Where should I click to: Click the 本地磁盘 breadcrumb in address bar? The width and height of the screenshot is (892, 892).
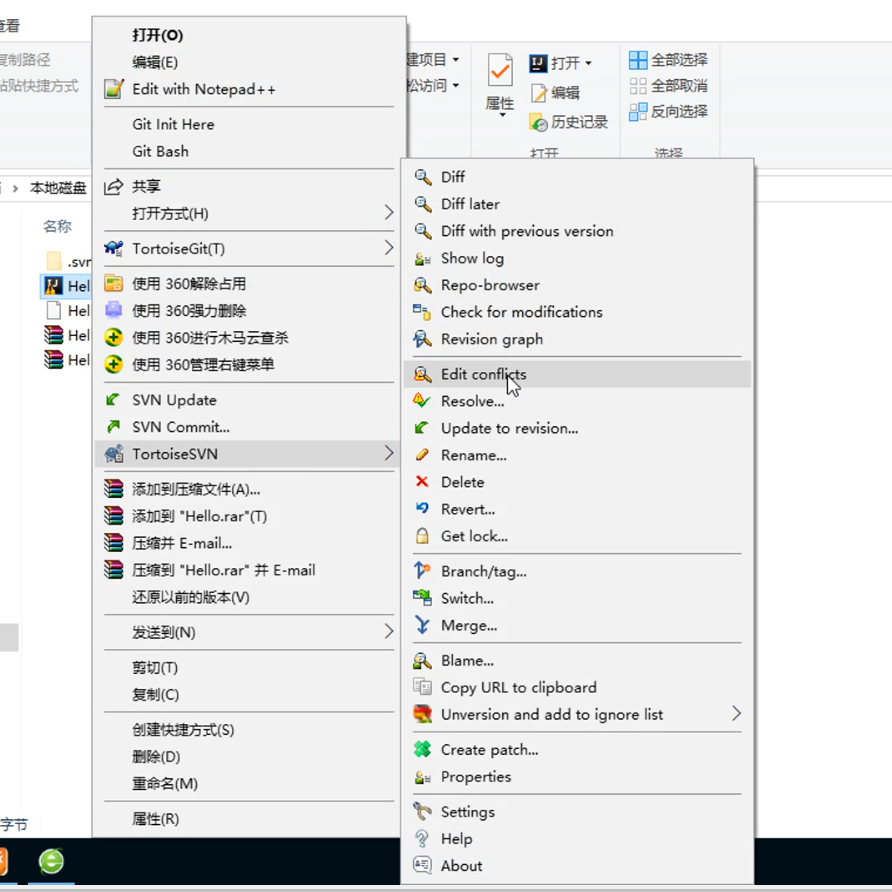point(58,188)
